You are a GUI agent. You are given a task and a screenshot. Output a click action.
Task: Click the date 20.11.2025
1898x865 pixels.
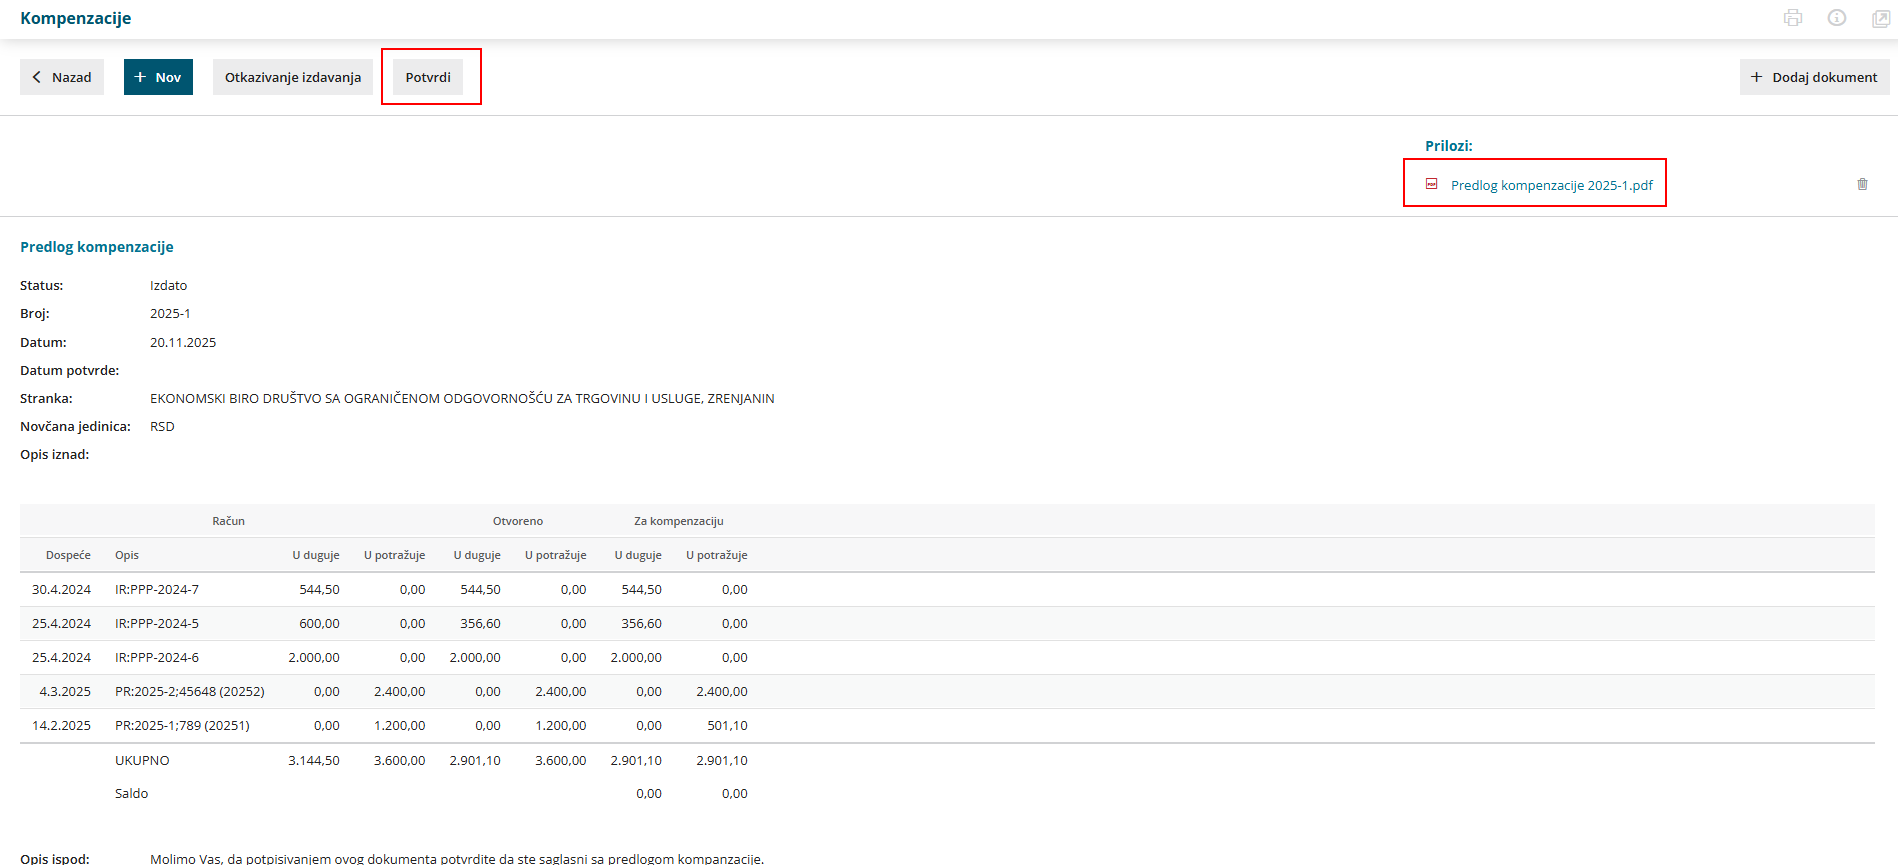tap(183, 342)
